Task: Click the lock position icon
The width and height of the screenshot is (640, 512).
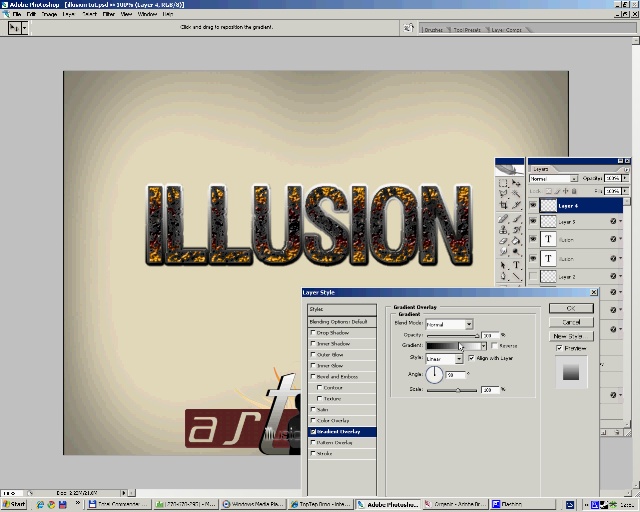Action: [x=566, y=191]
